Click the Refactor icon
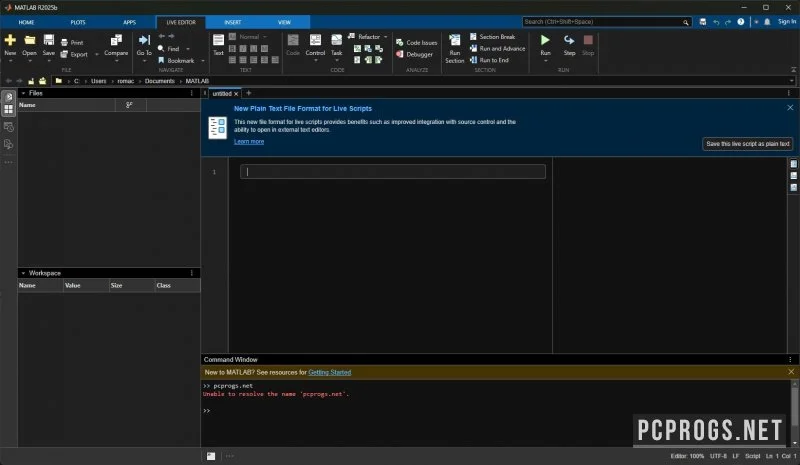800x465 pixels. [x=352, y=37]
